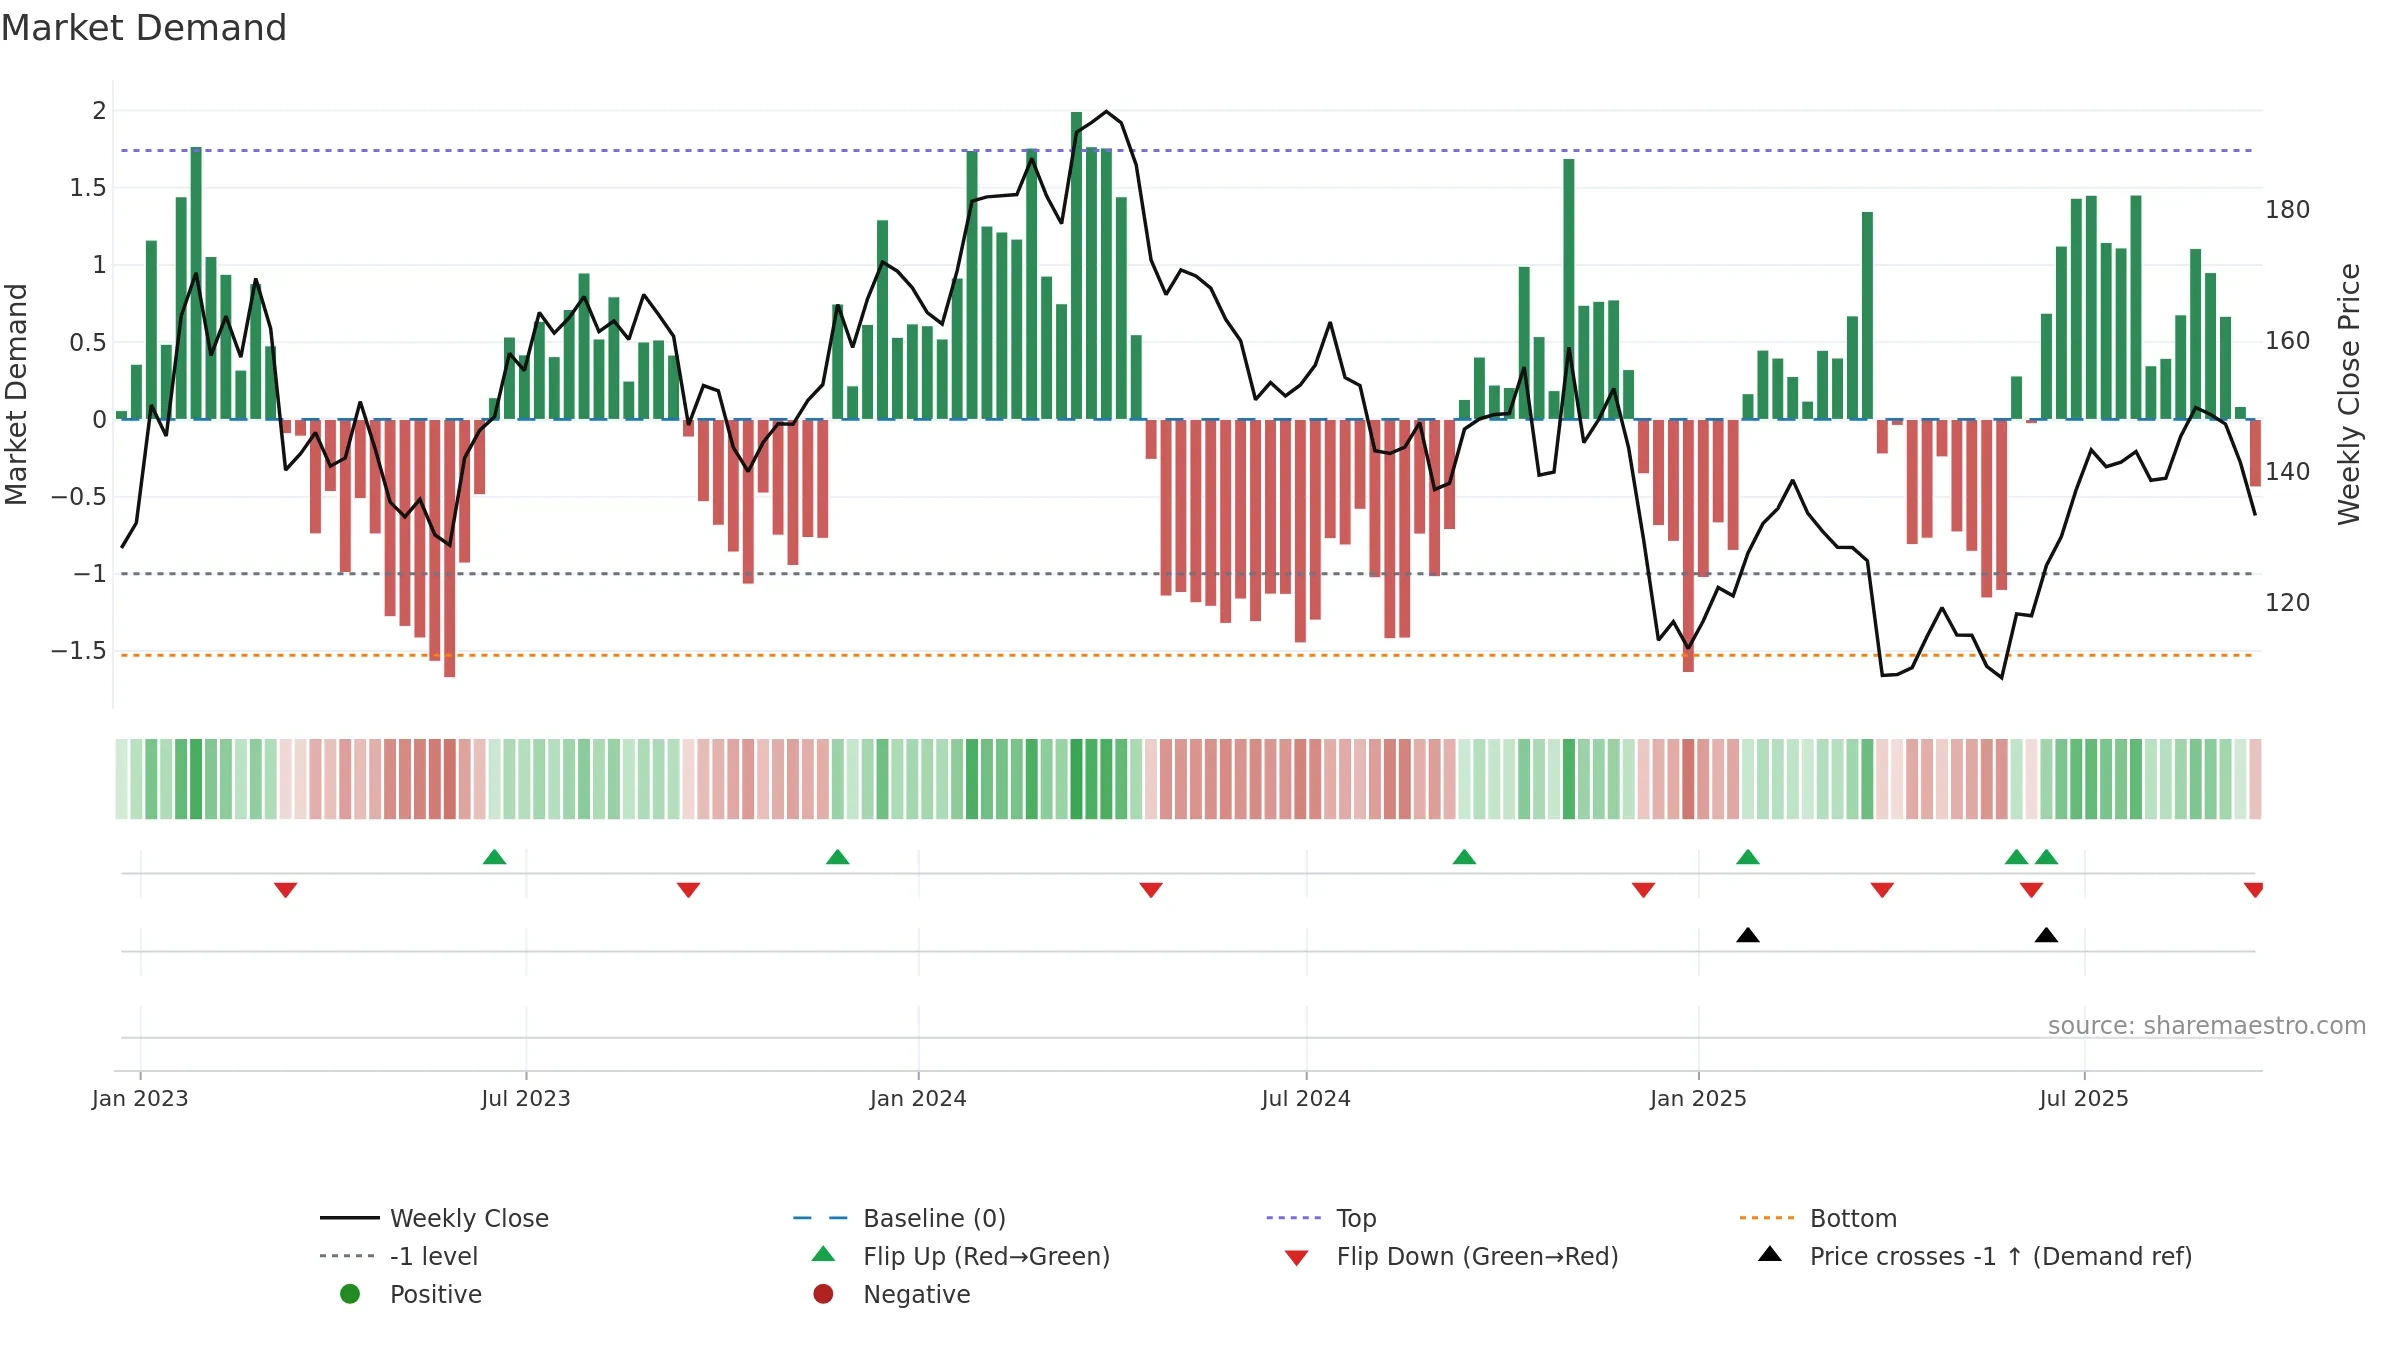This screenshot has width=2400, height=1350.
Task: Click the Jan 2025 x-axis label
Action: tap(1698, 1098)
